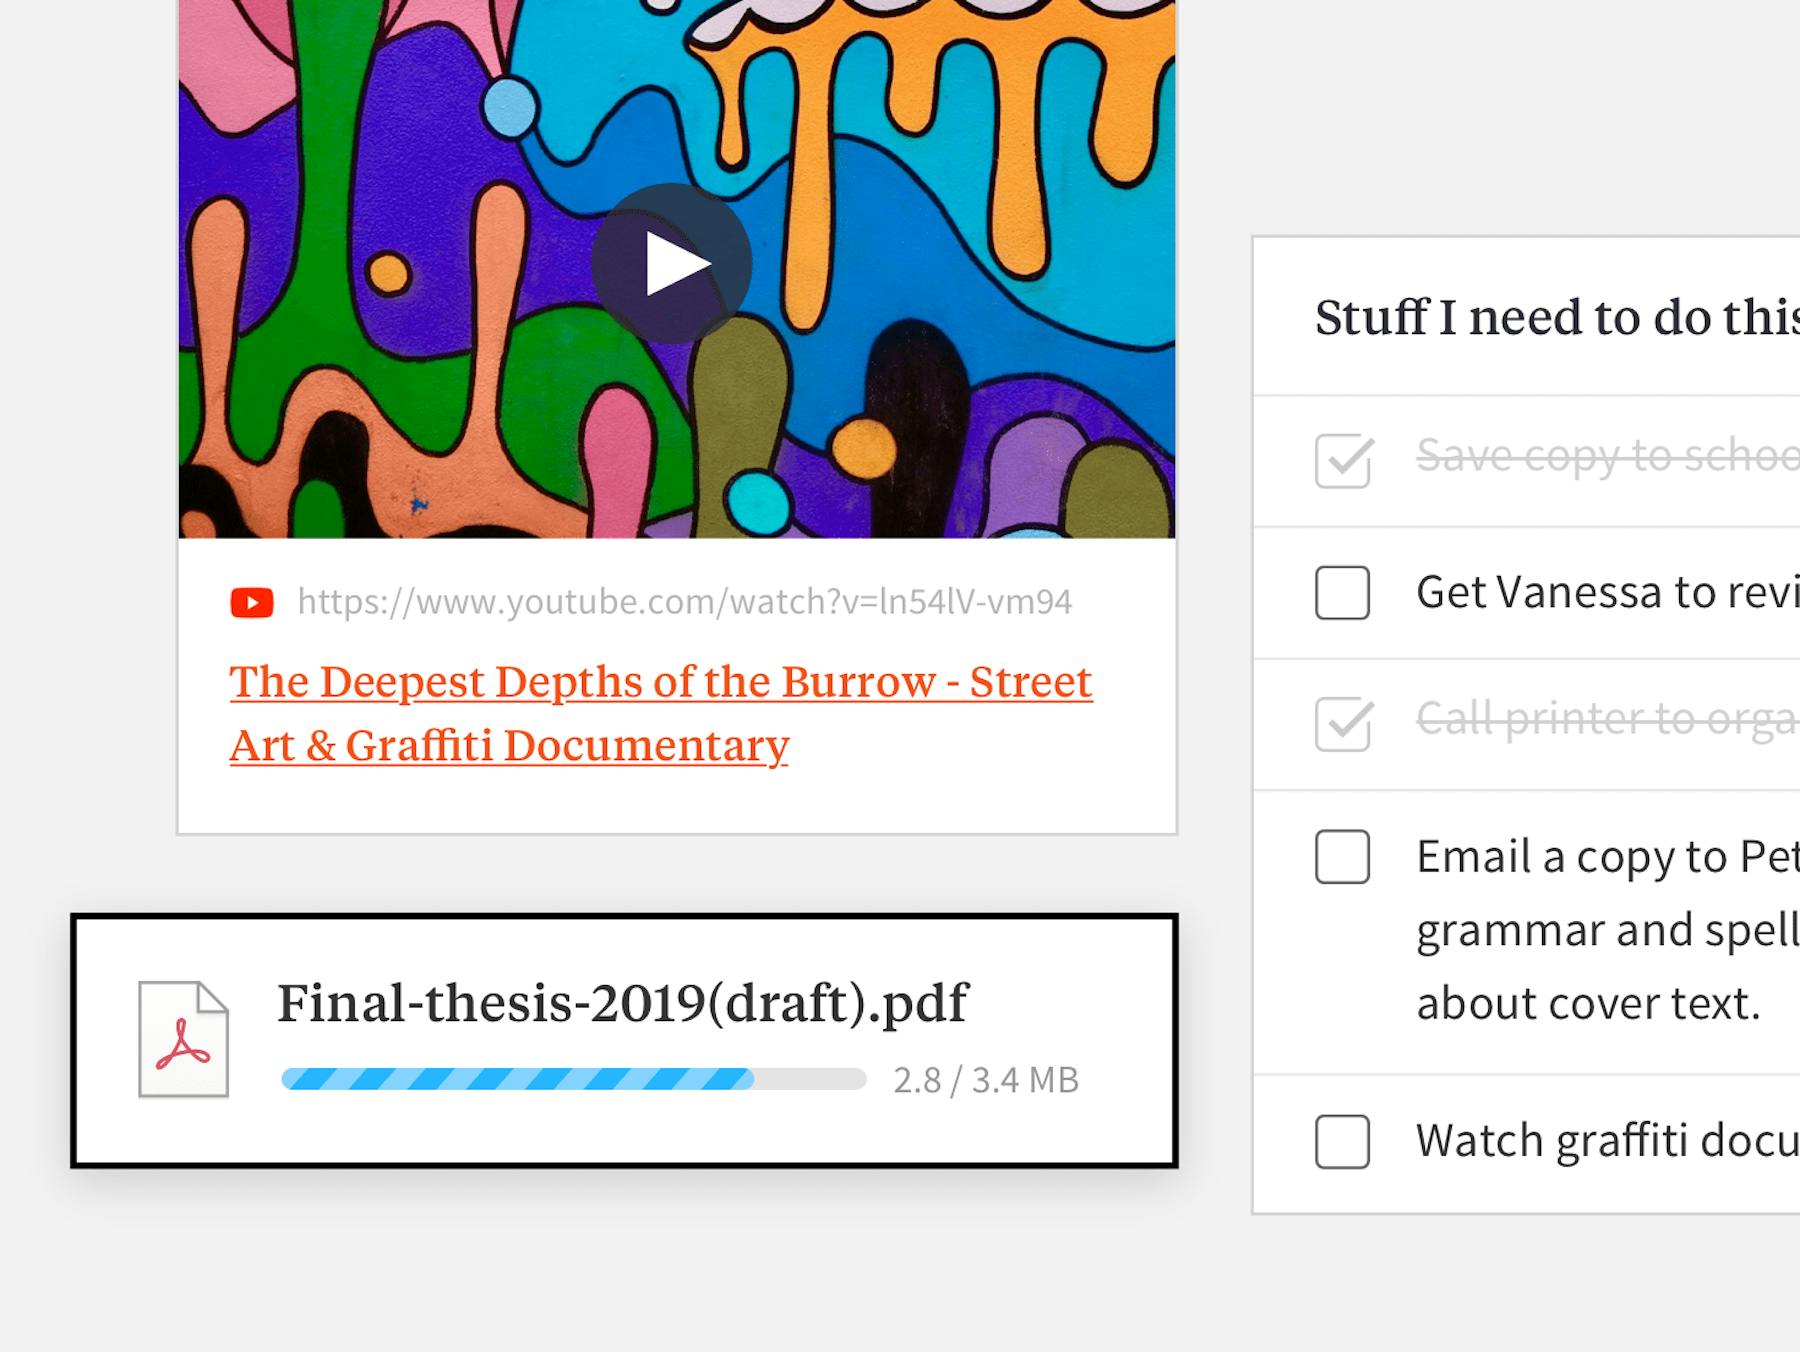This screenshot has height=1352, width=1800.
Task: Select the Watch graffiti documentary task text
Action: [x=1606, y=1141]
